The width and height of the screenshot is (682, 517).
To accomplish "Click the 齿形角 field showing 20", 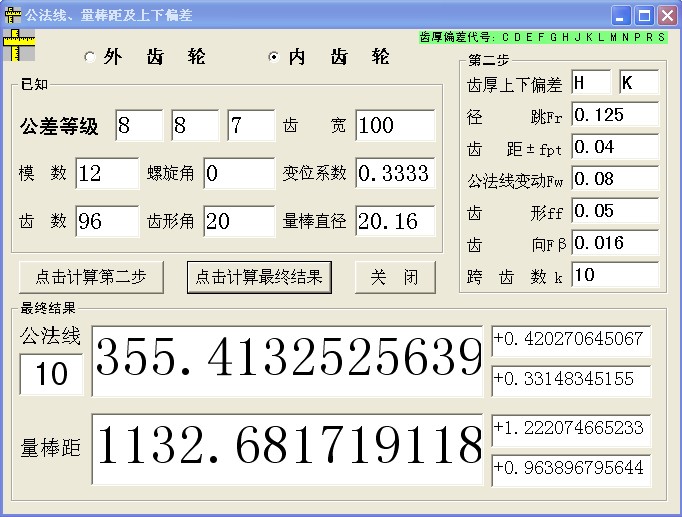I will point(239,221).
